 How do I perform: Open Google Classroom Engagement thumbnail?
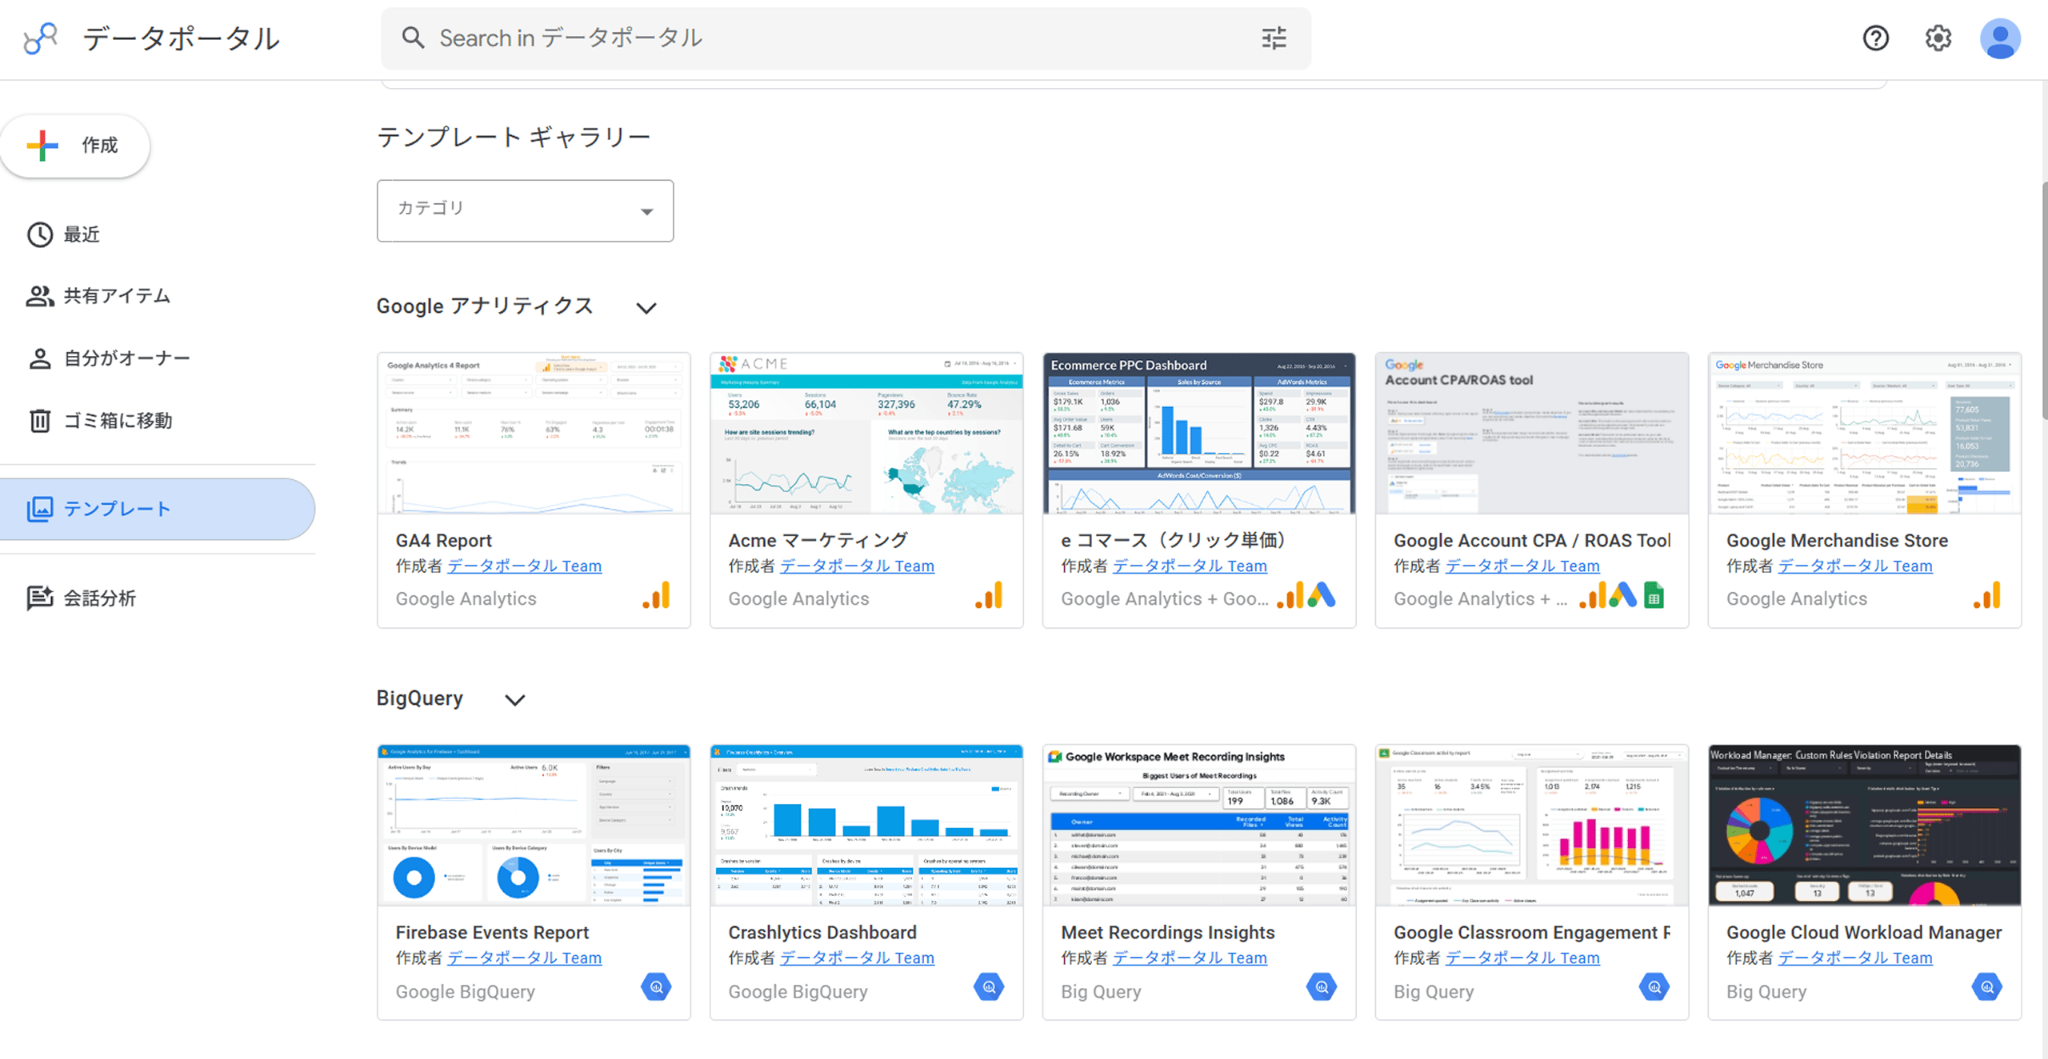point(1532,825)
